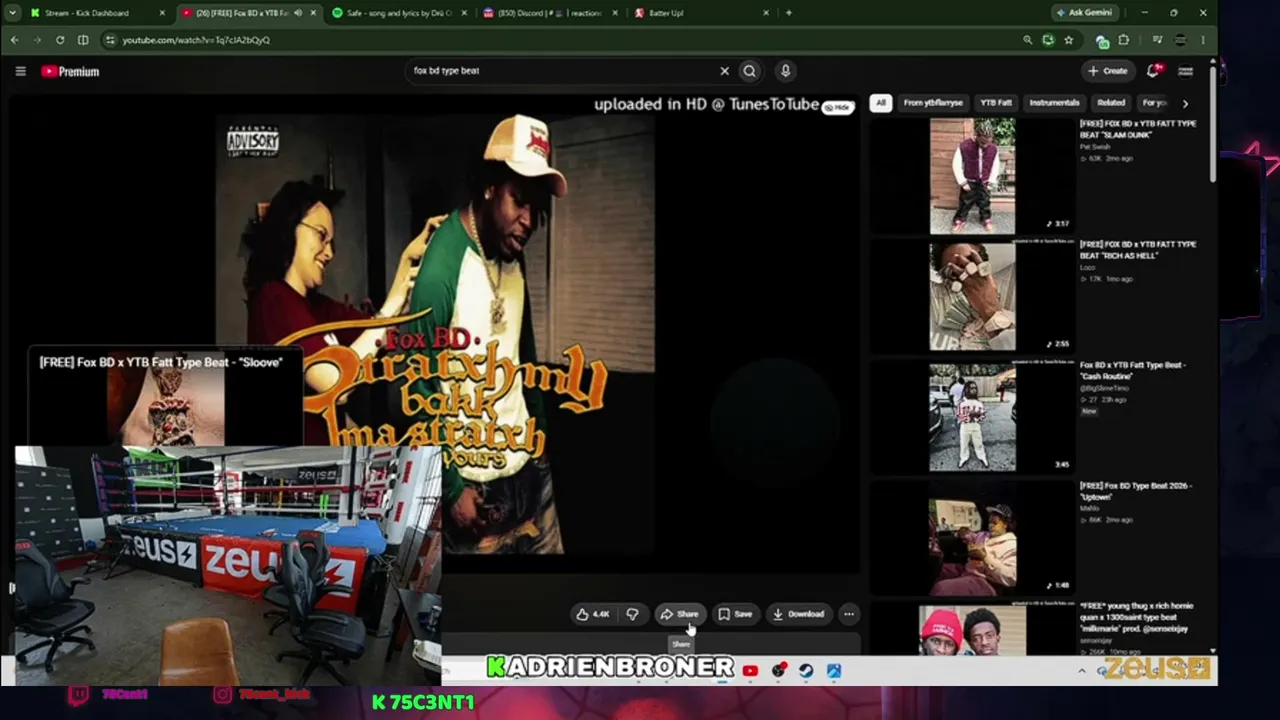The width and height of the screenshot is (1280, 720).
Task: Open the young thug millimarie beat thumbnail
Action: [972, 629]
